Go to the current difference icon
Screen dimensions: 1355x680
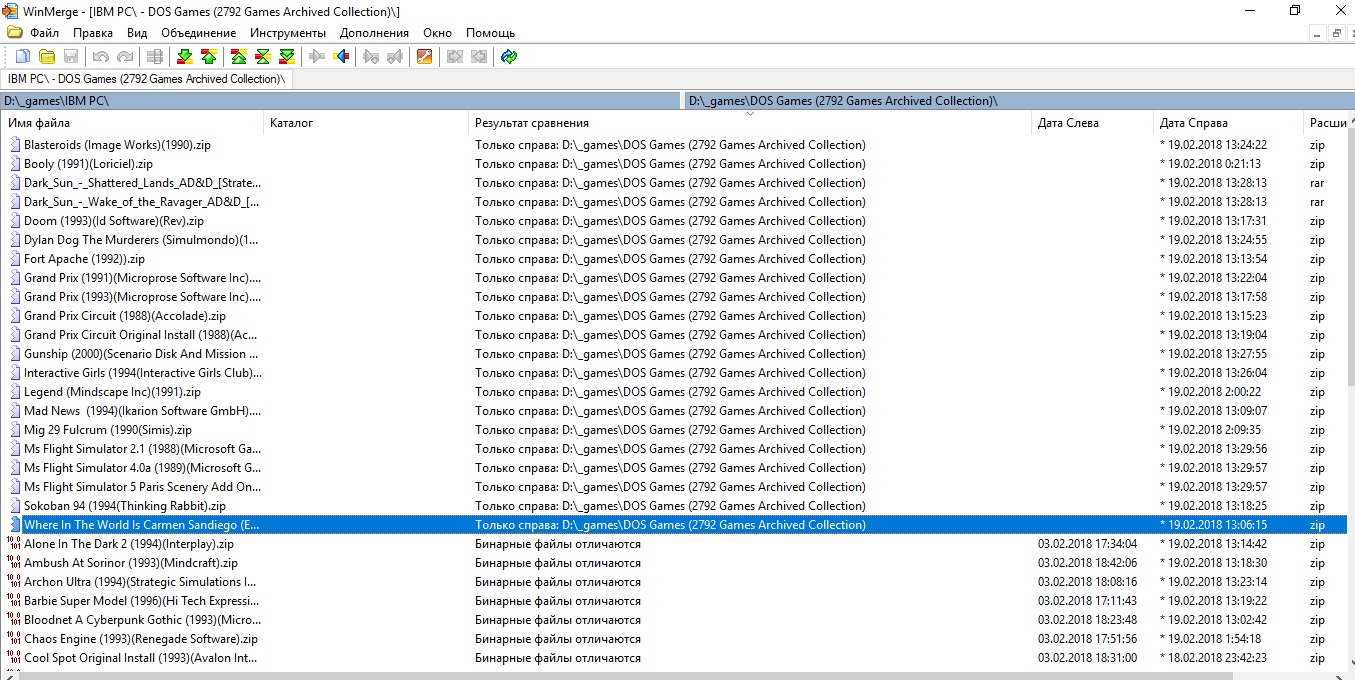coord(263,57)
